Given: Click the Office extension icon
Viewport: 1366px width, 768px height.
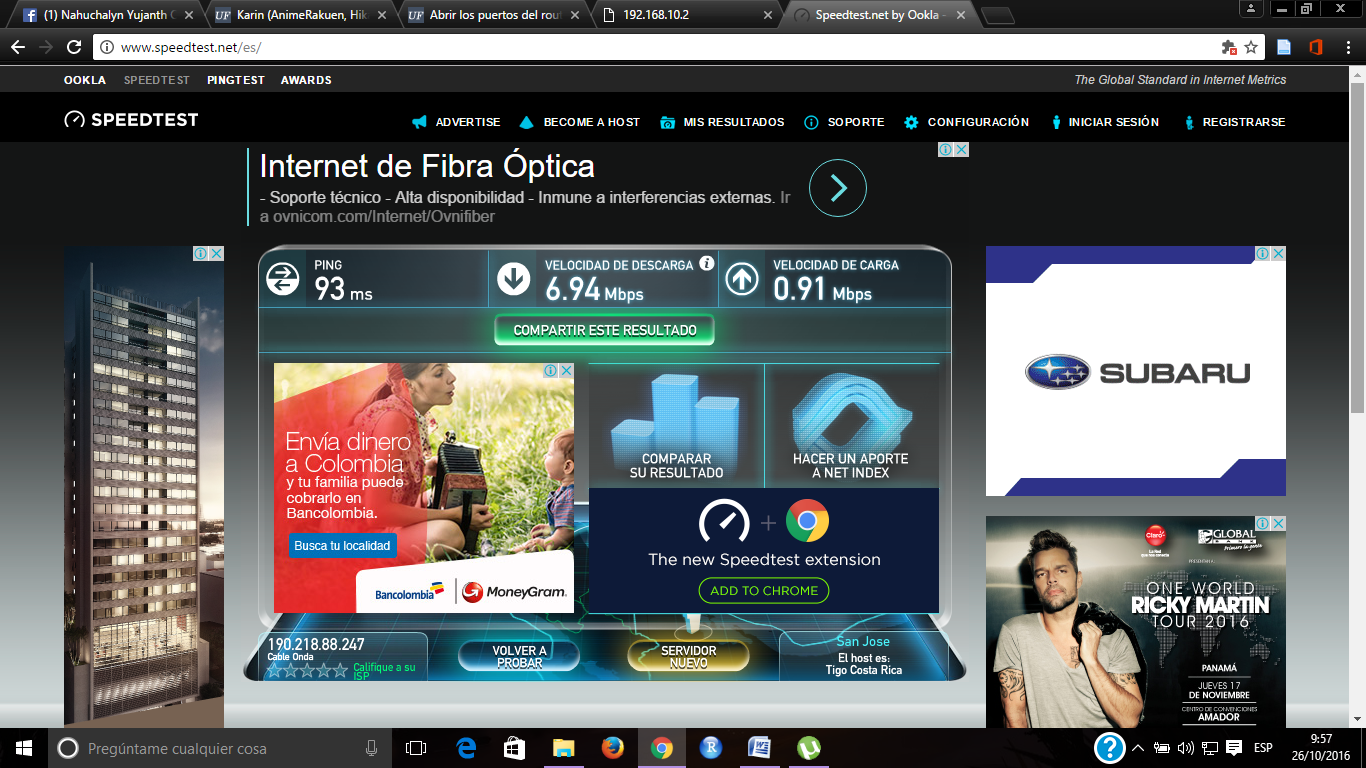Looking at the screenshot, I should 1316,47.
